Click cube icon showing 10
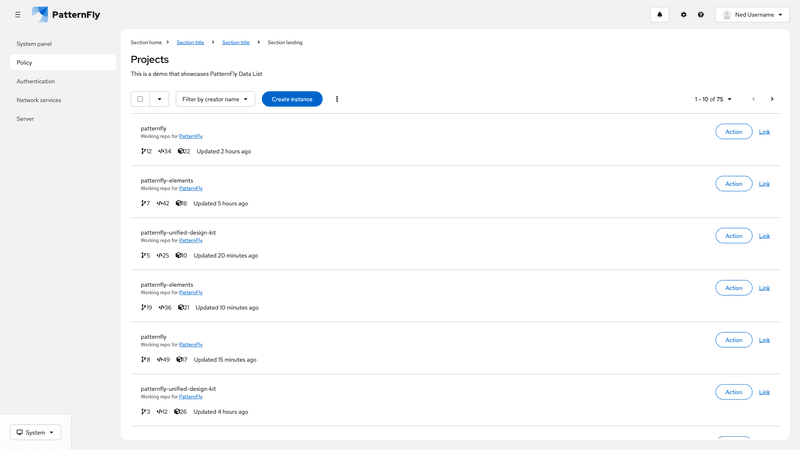 point(178,255)
